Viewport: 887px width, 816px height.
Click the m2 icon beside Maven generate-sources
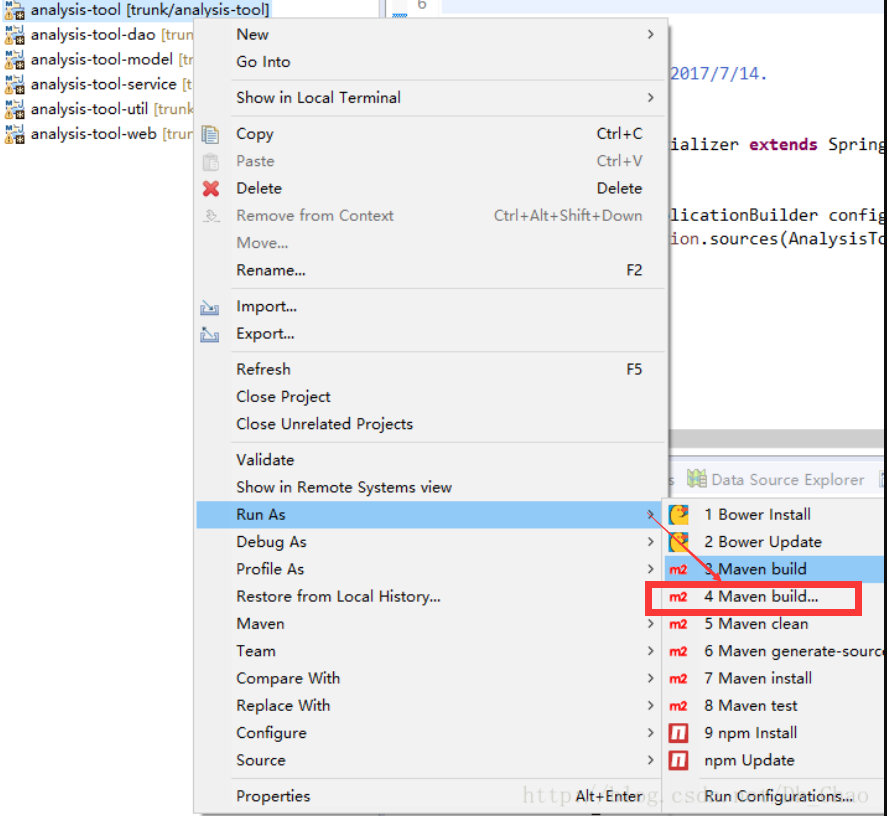click(x=678, y=651)
